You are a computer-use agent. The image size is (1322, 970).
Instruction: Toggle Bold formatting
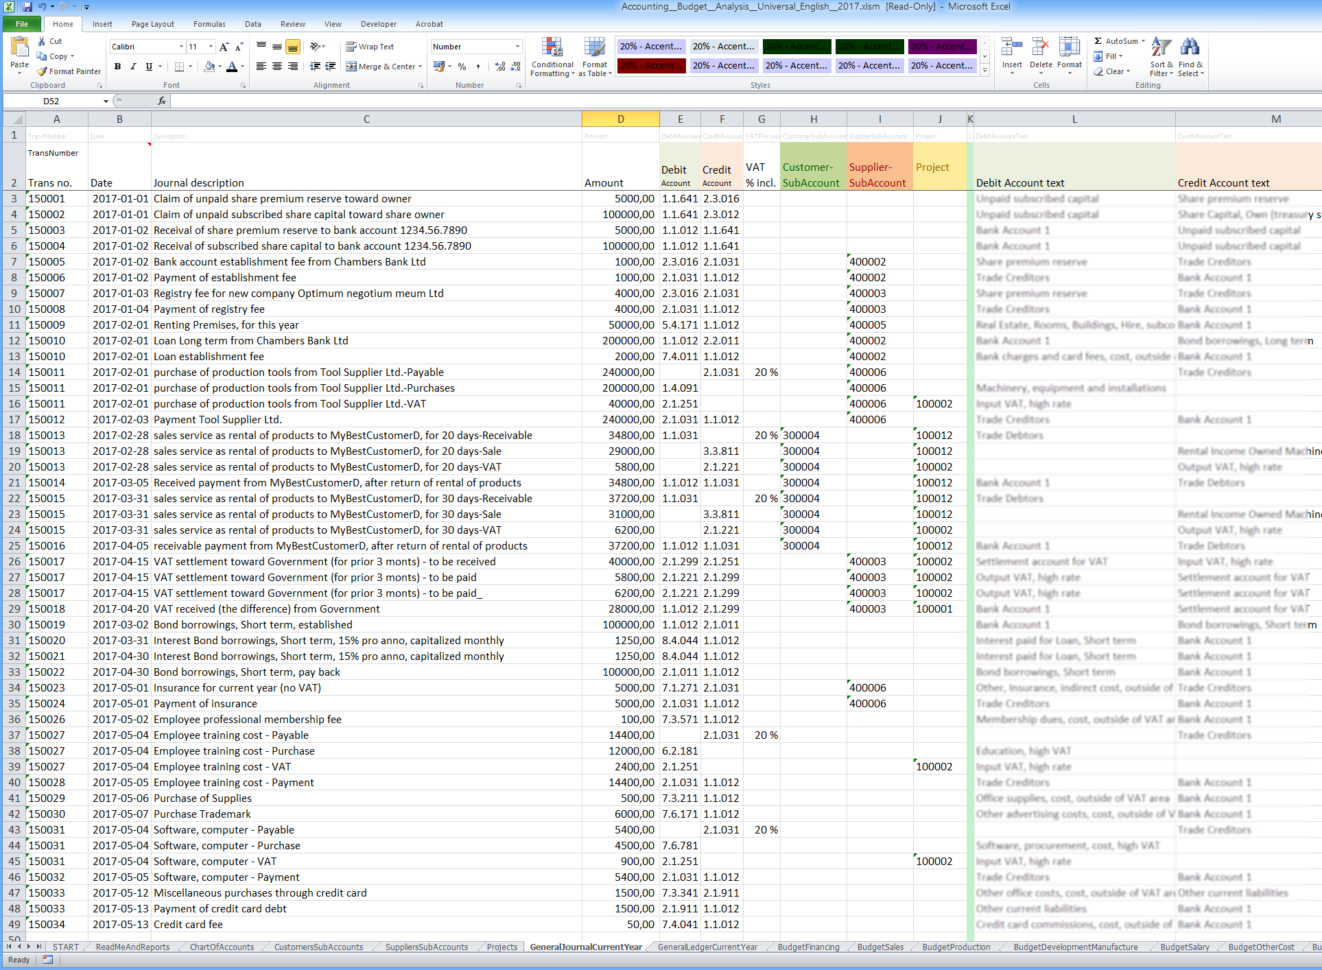[118, 65]
